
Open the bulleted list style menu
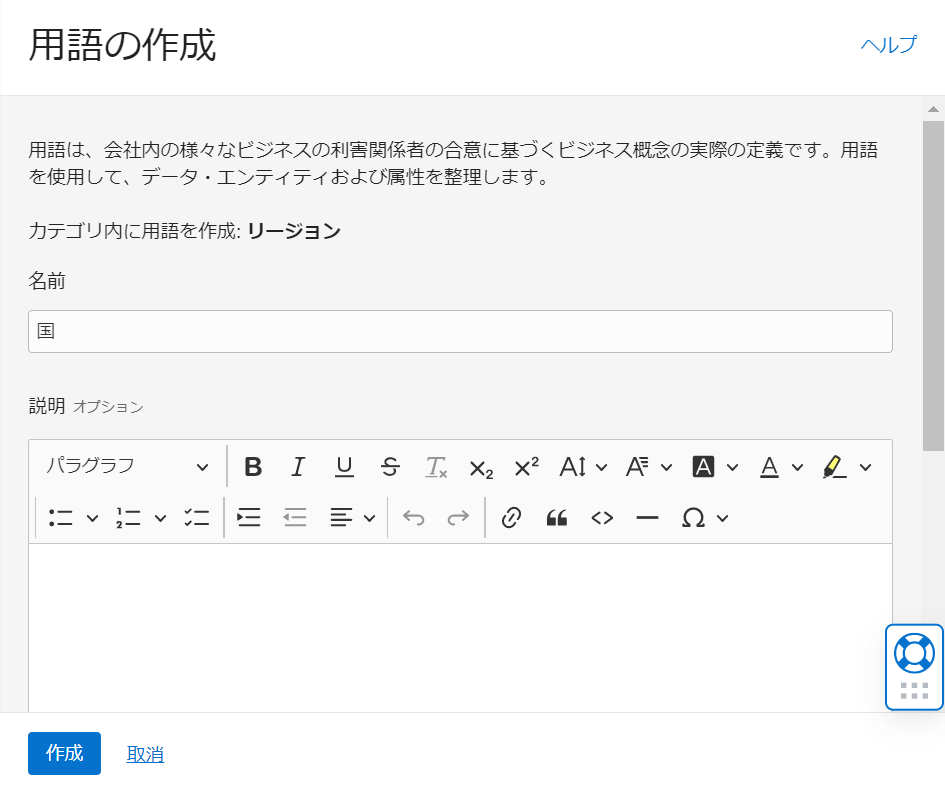73,518
